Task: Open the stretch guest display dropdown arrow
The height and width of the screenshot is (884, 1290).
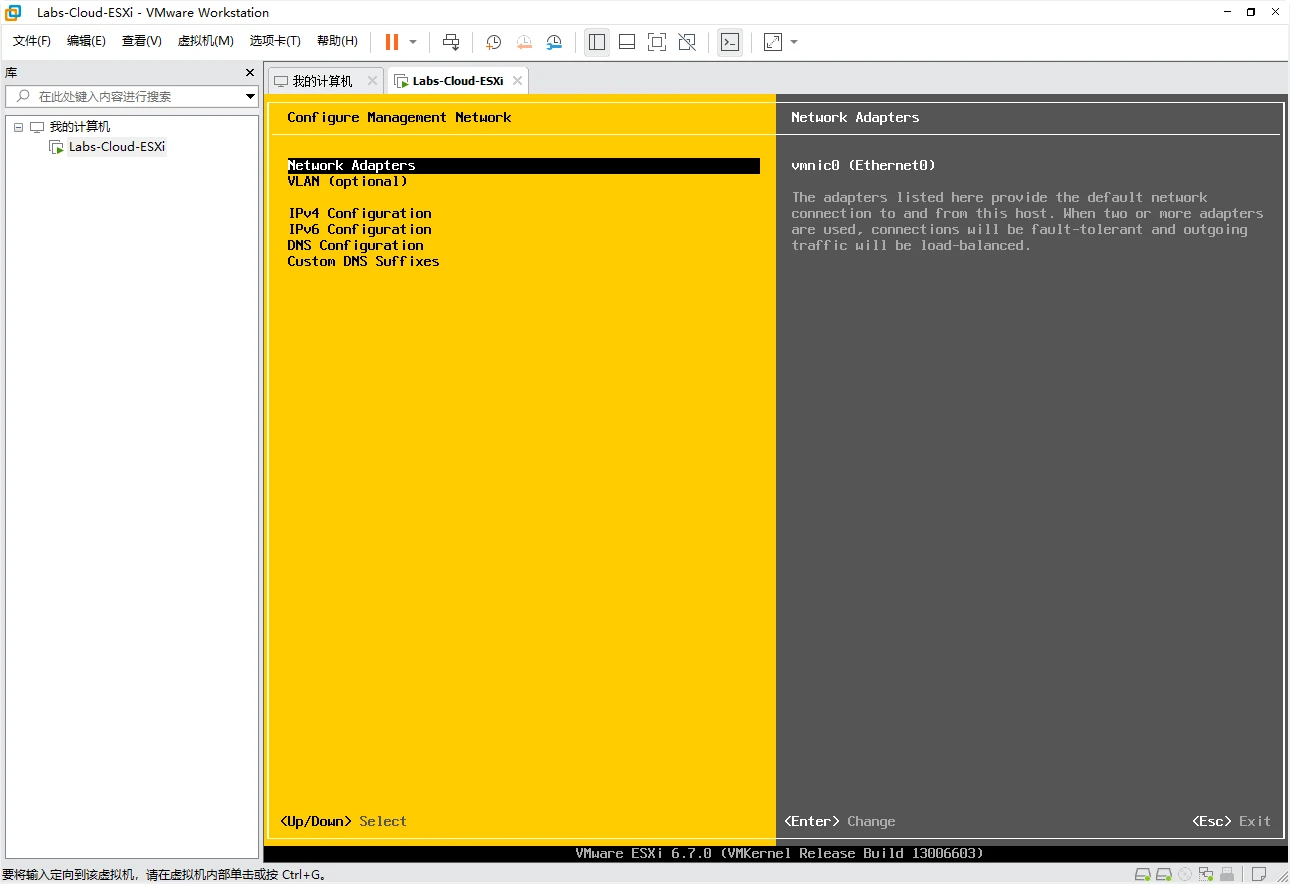Action: pos(794,42)
